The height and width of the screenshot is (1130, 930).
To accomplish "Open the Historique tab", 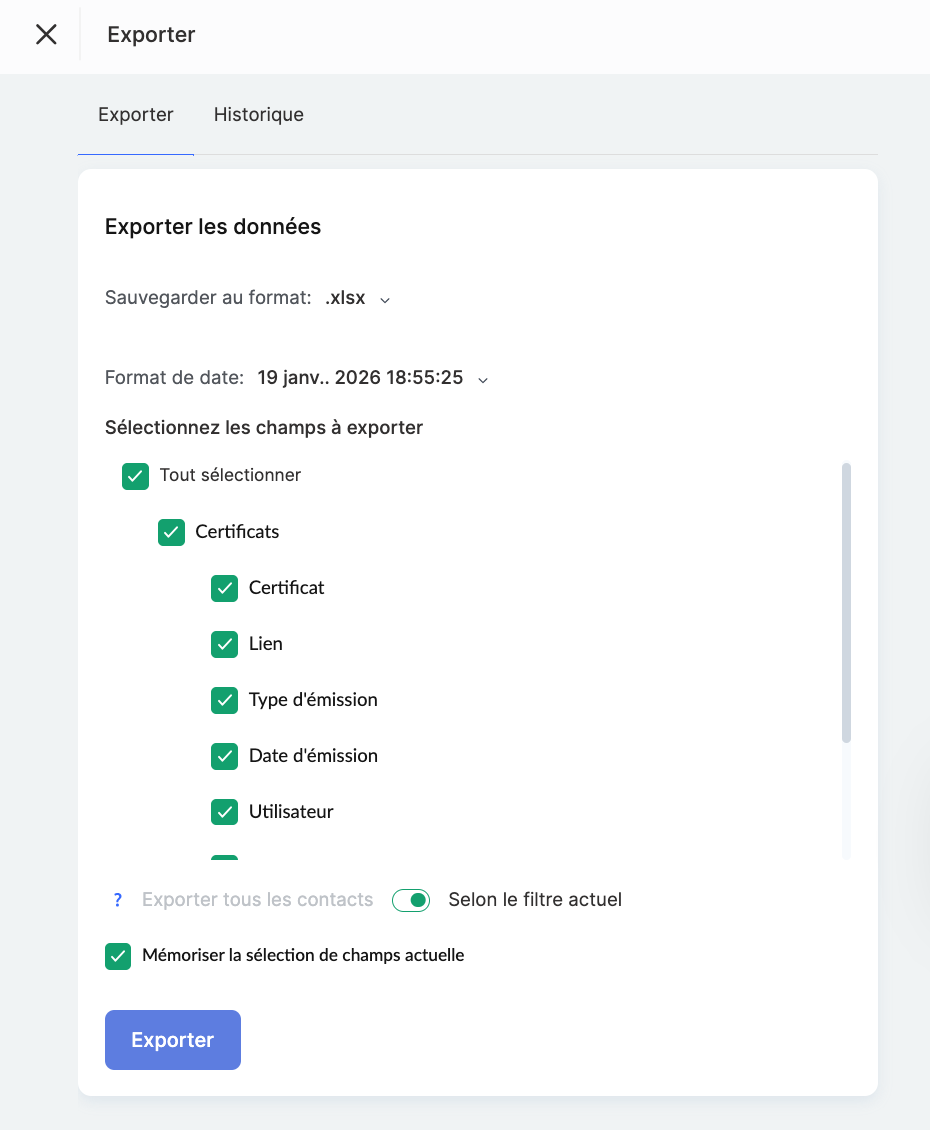I will point(258,115).
